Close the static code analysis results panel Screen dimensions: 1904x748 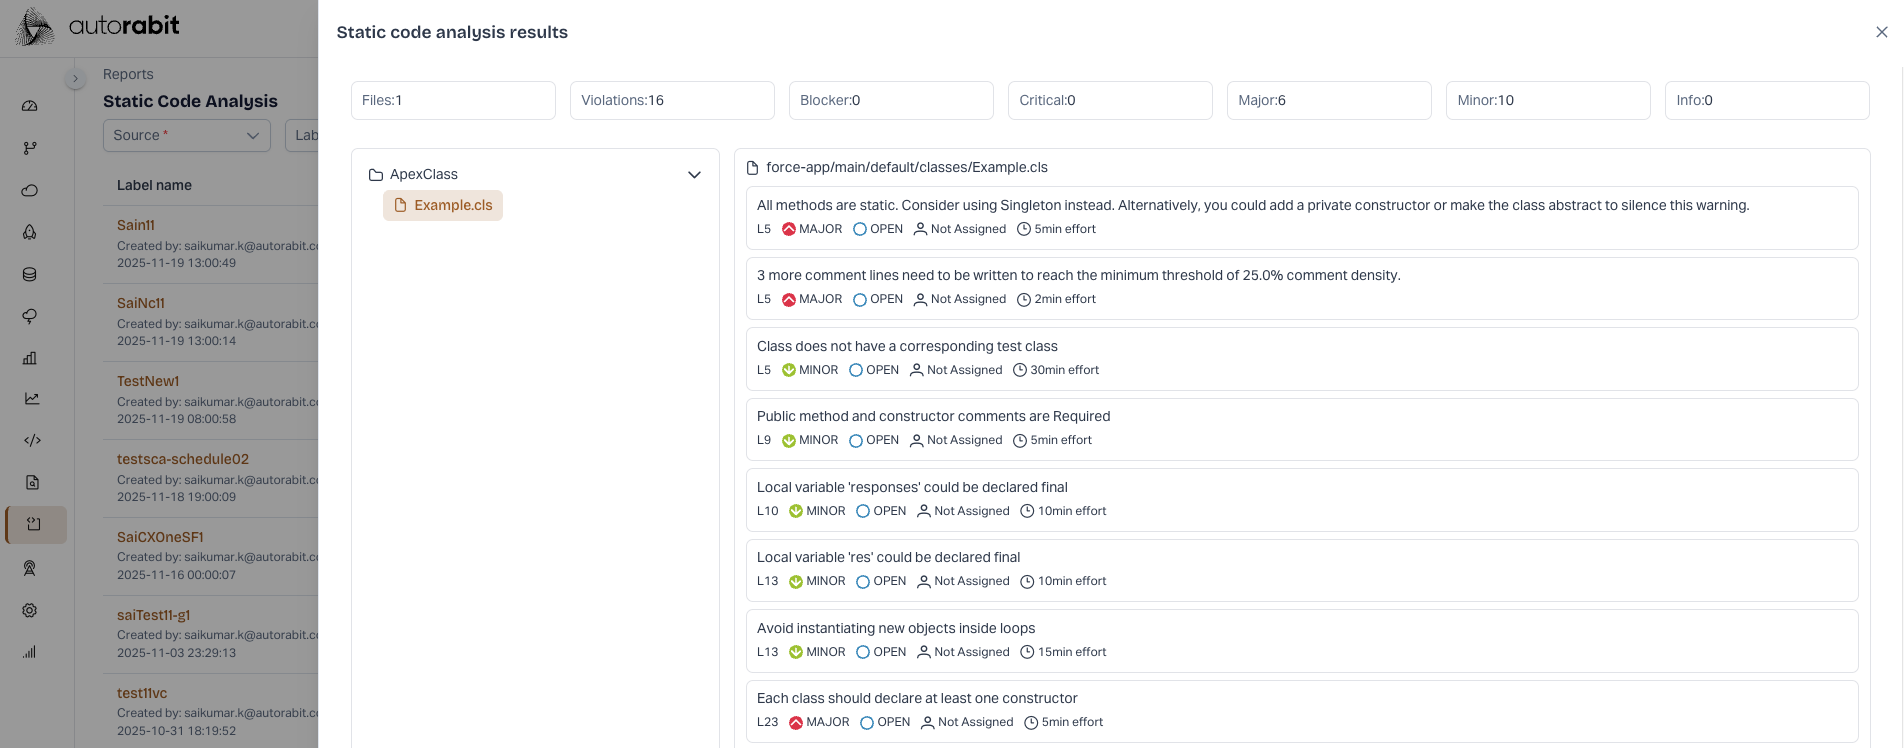[1881, 32]
